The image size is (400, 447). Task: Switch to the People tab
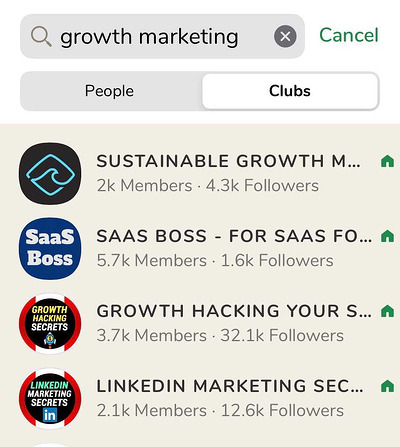[109, 91]
